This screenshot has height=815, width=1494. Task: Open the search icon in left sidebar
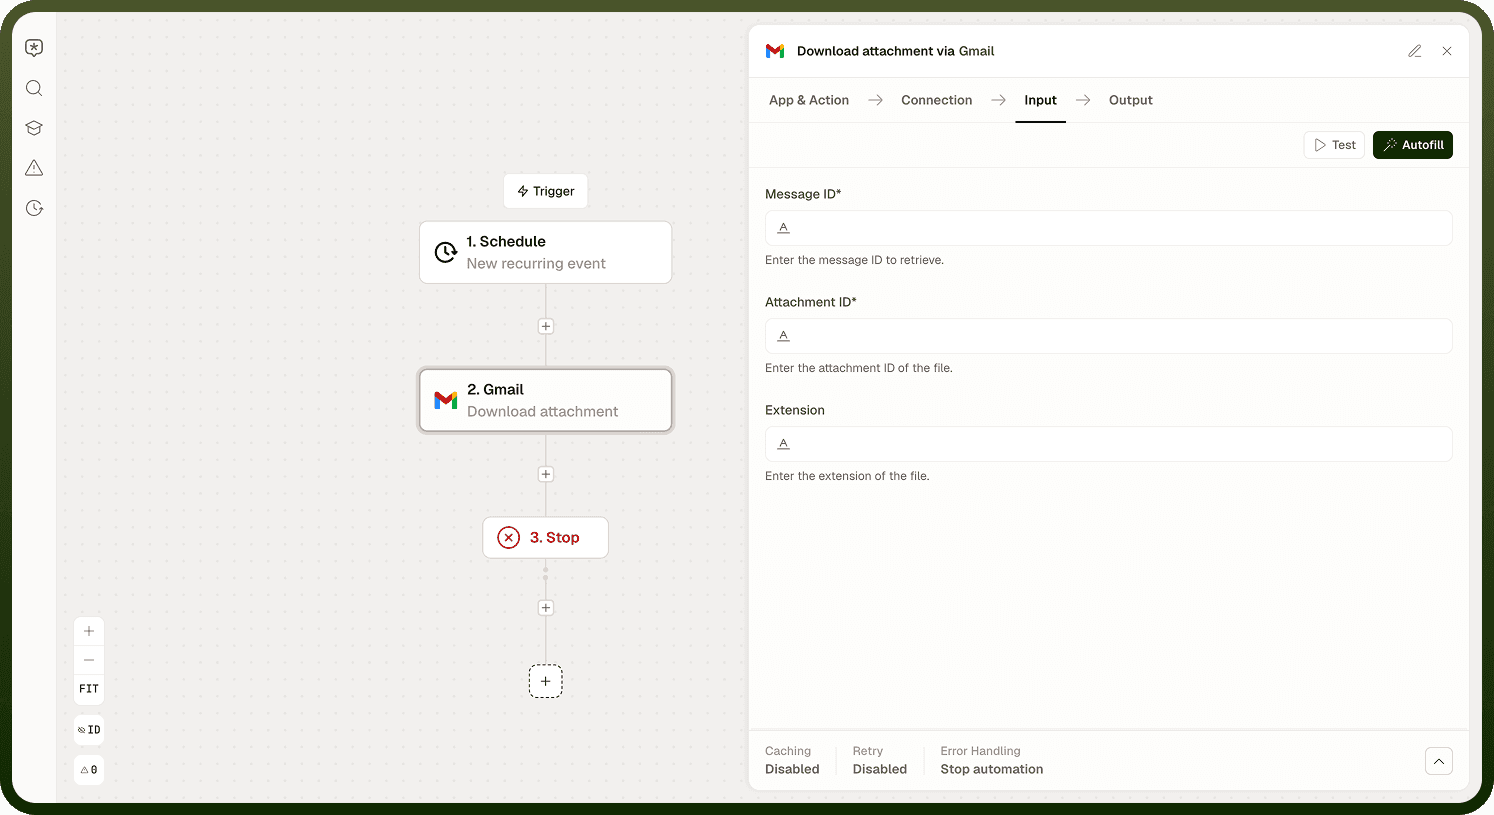pyautogui.click(x=34, y=88)
